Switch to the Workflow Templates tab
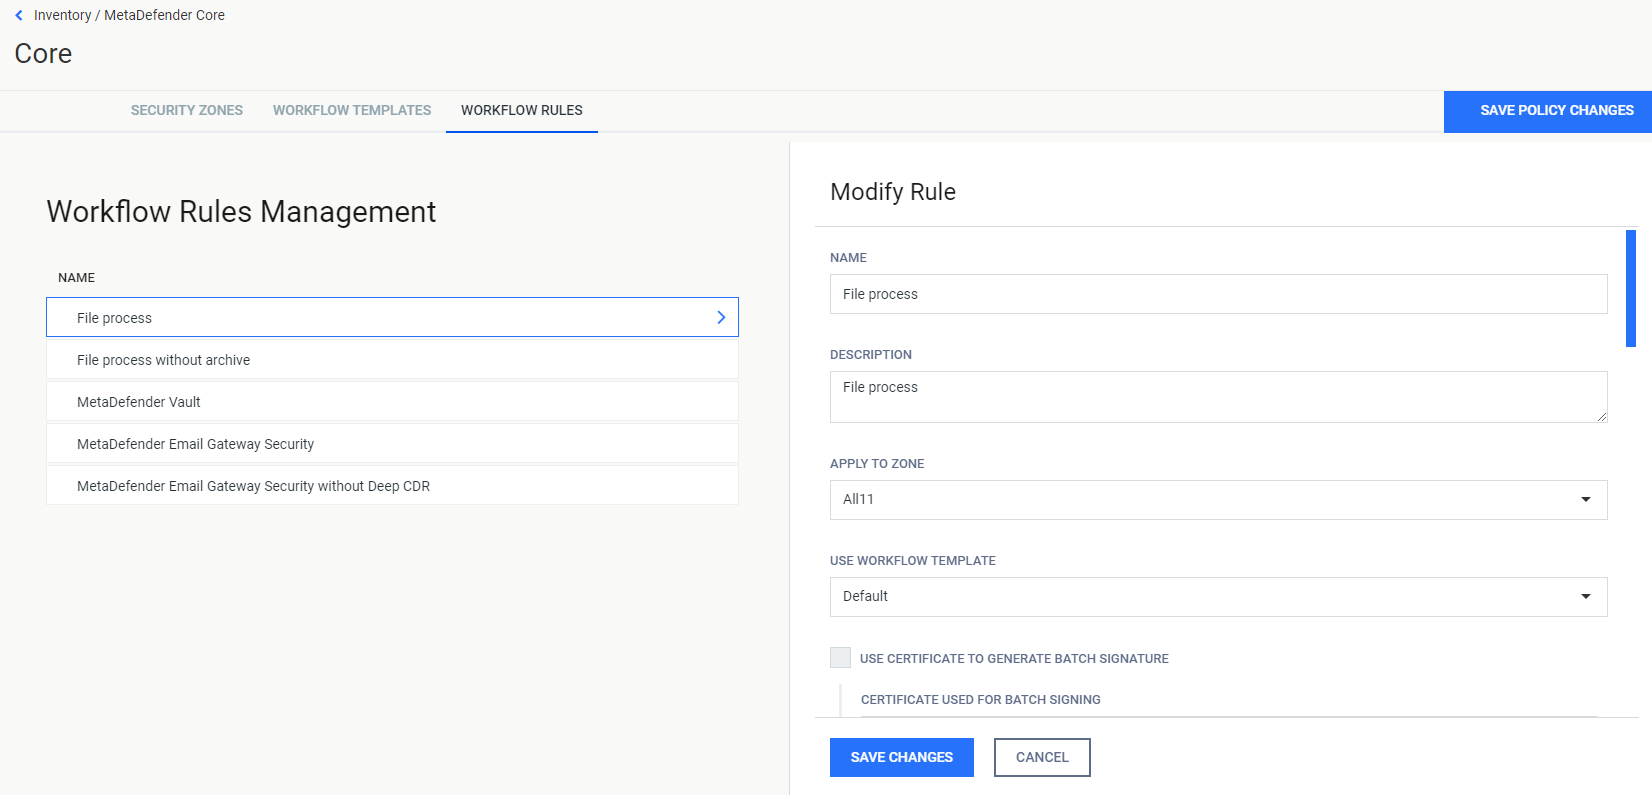1652x795 pixels. 352,110
